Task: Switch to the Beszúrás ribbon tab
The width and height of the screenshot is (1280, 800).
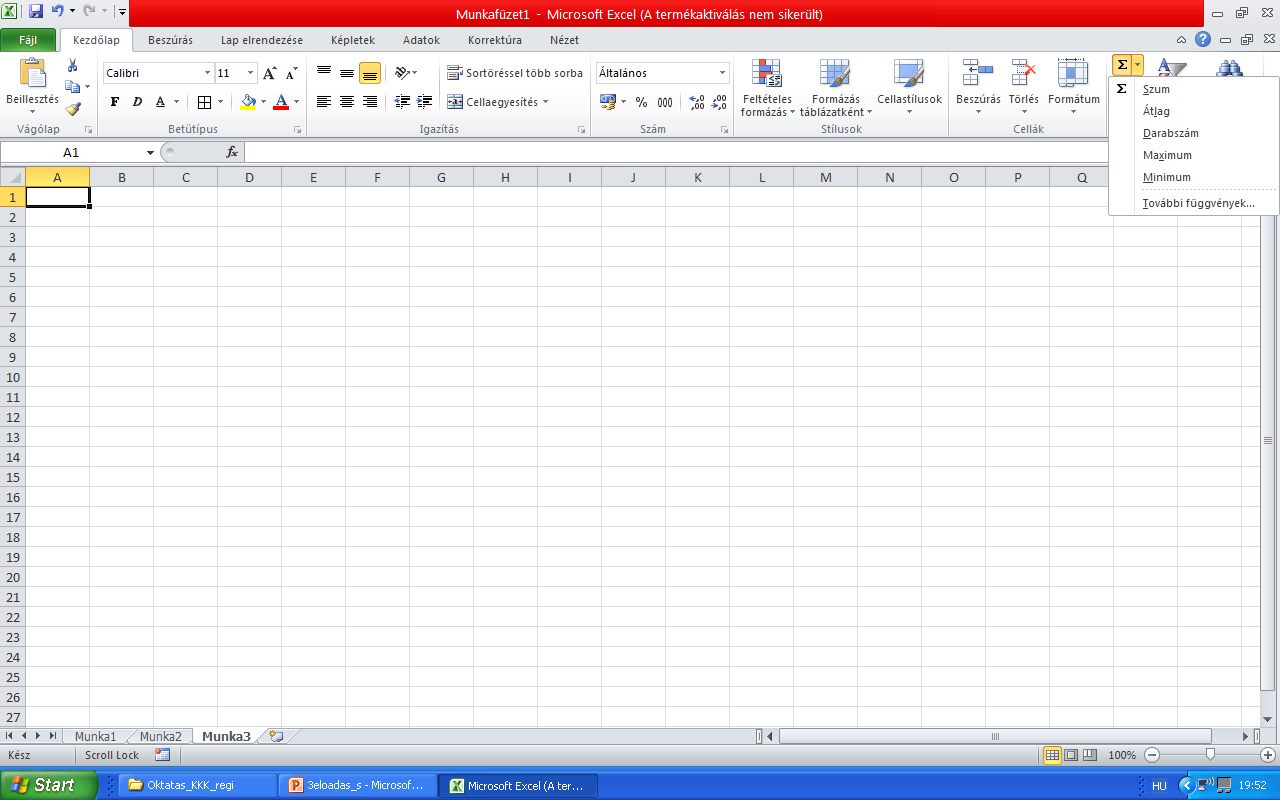Action: [170, 40]
